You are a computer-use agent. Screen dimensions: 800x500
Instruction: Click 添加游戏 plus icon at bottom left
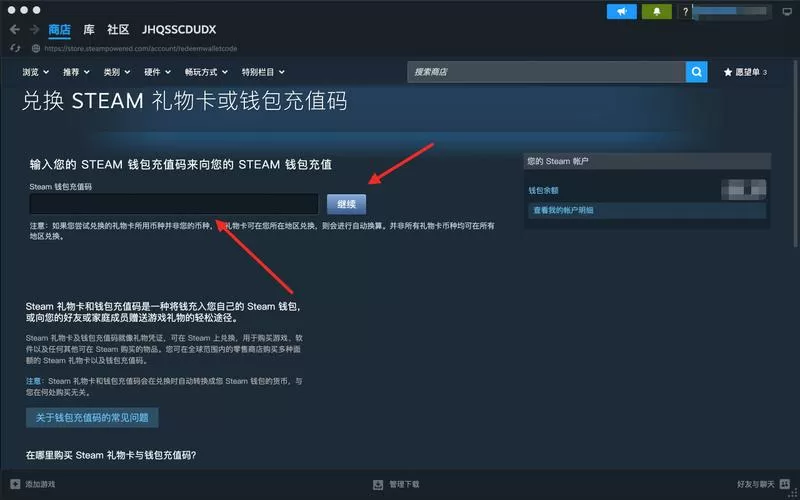[x=15, y=484]
